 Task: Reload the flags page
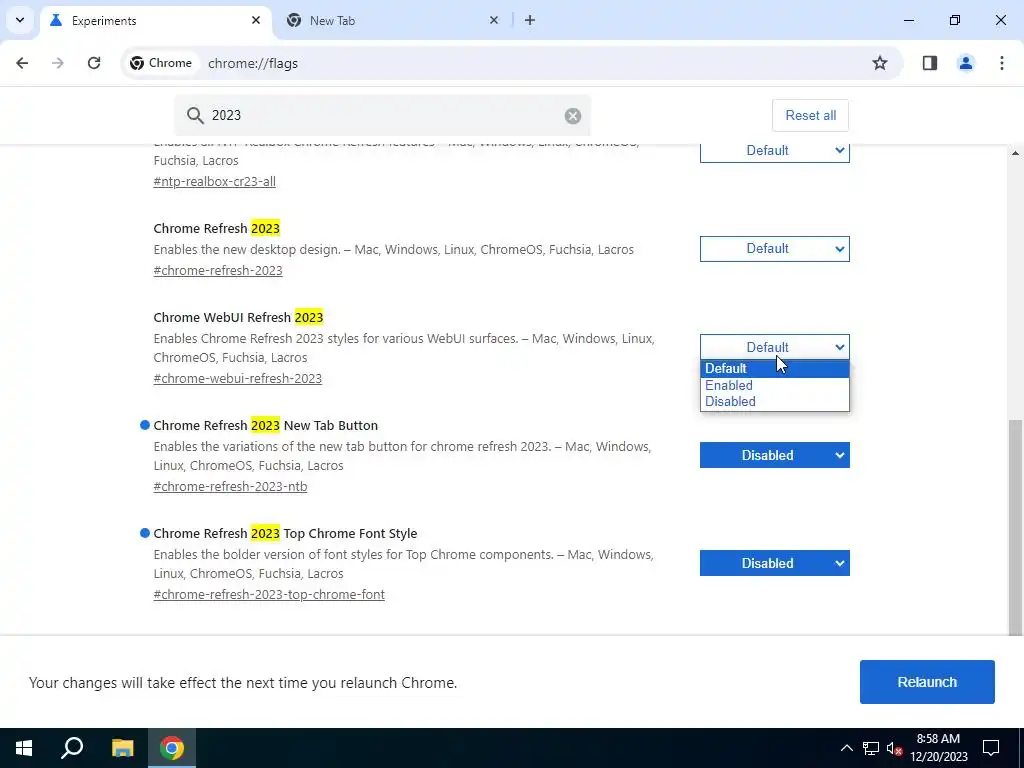(94, 63)
